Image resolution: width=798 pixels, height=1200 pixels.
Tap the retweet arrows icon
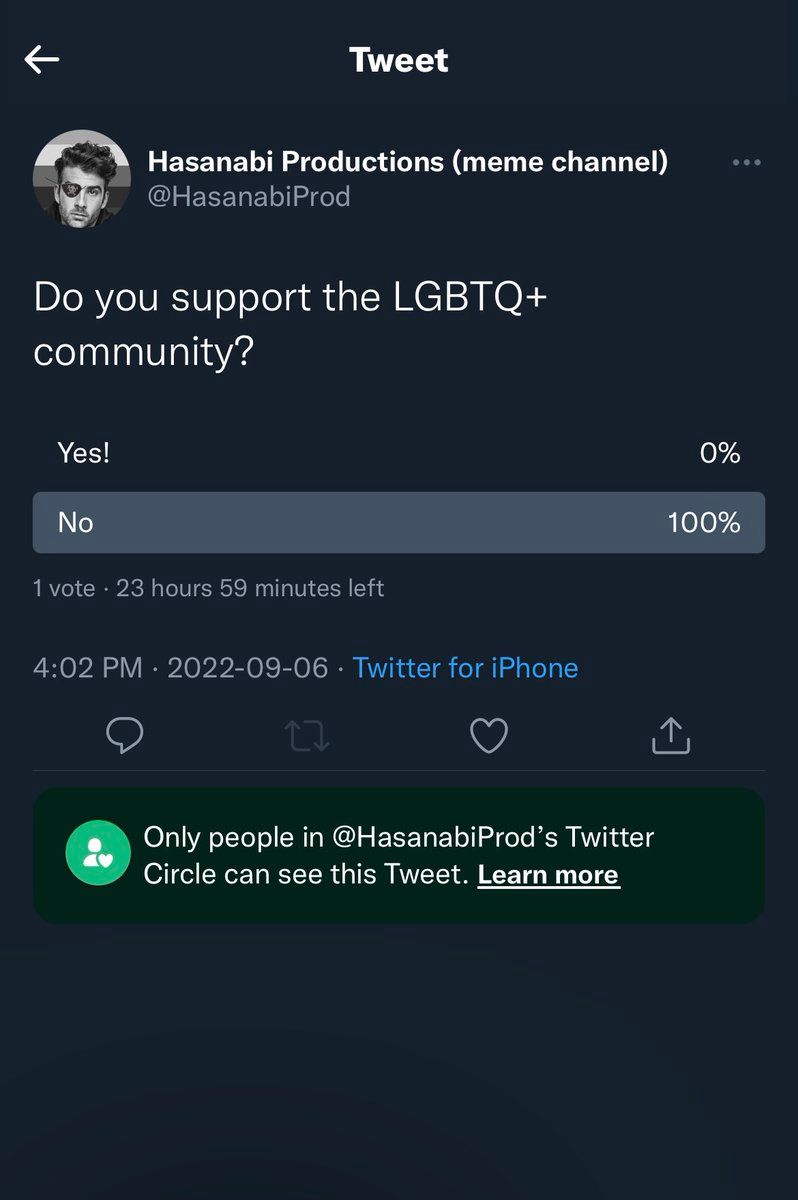307,737
